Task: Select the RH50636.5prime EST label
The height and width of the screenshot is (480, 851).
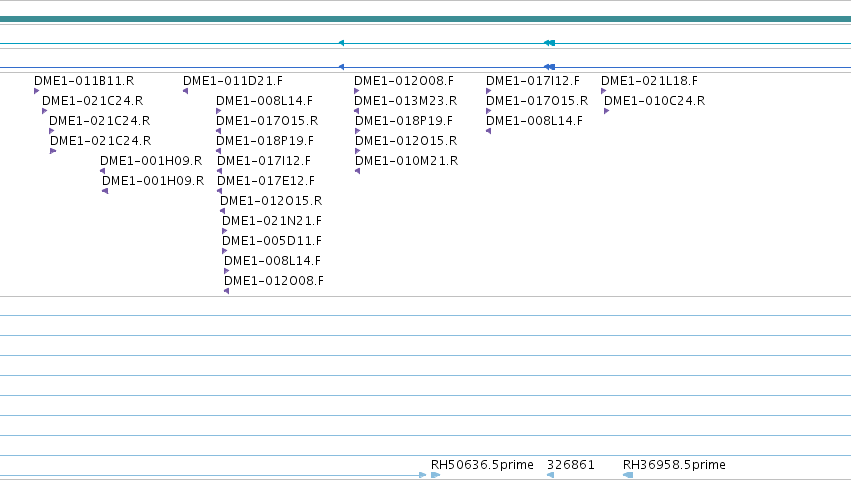Action: (x=482, y=465)
